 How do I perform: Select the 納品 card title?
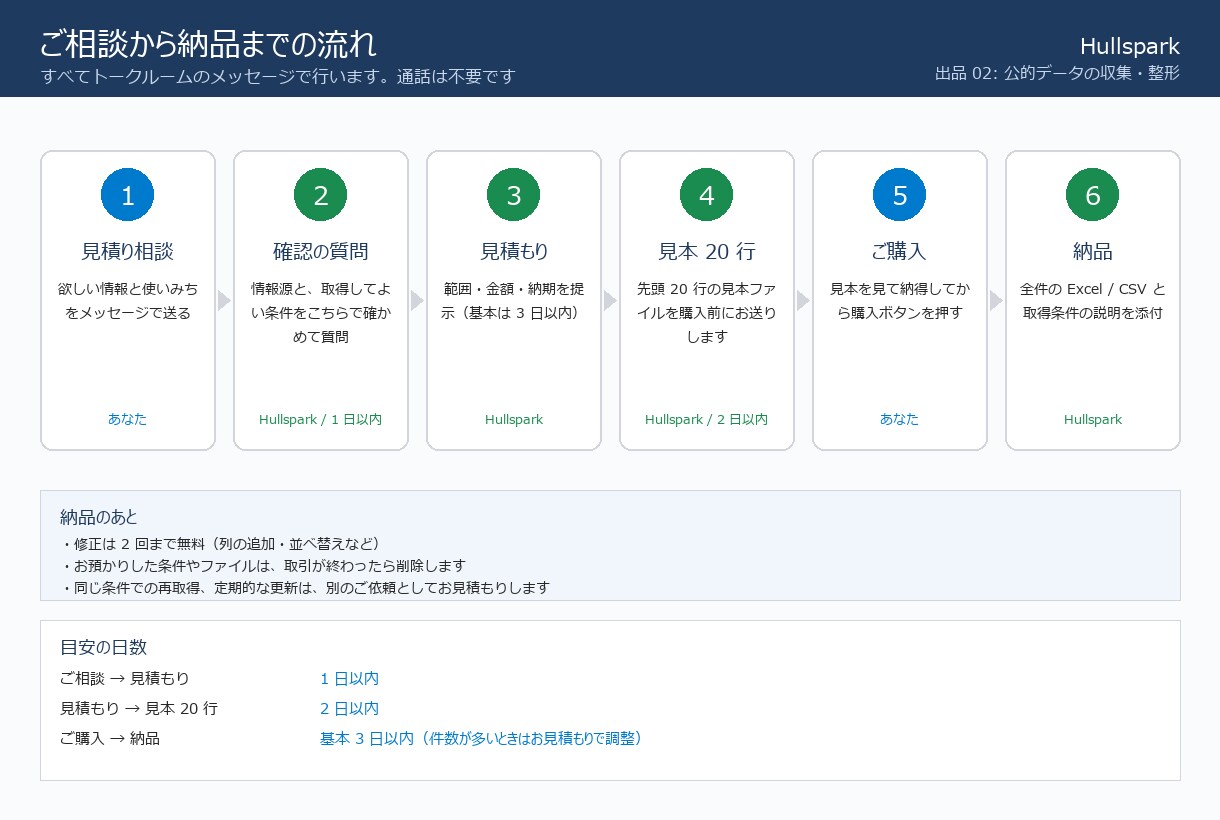(x=1093, y=251)
